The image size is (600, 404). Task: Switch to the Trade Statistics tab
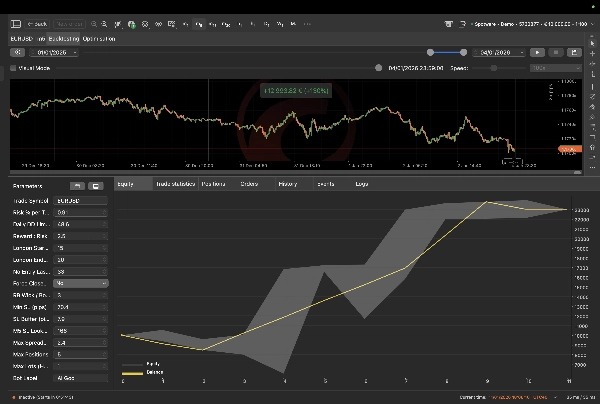[175, 184]
